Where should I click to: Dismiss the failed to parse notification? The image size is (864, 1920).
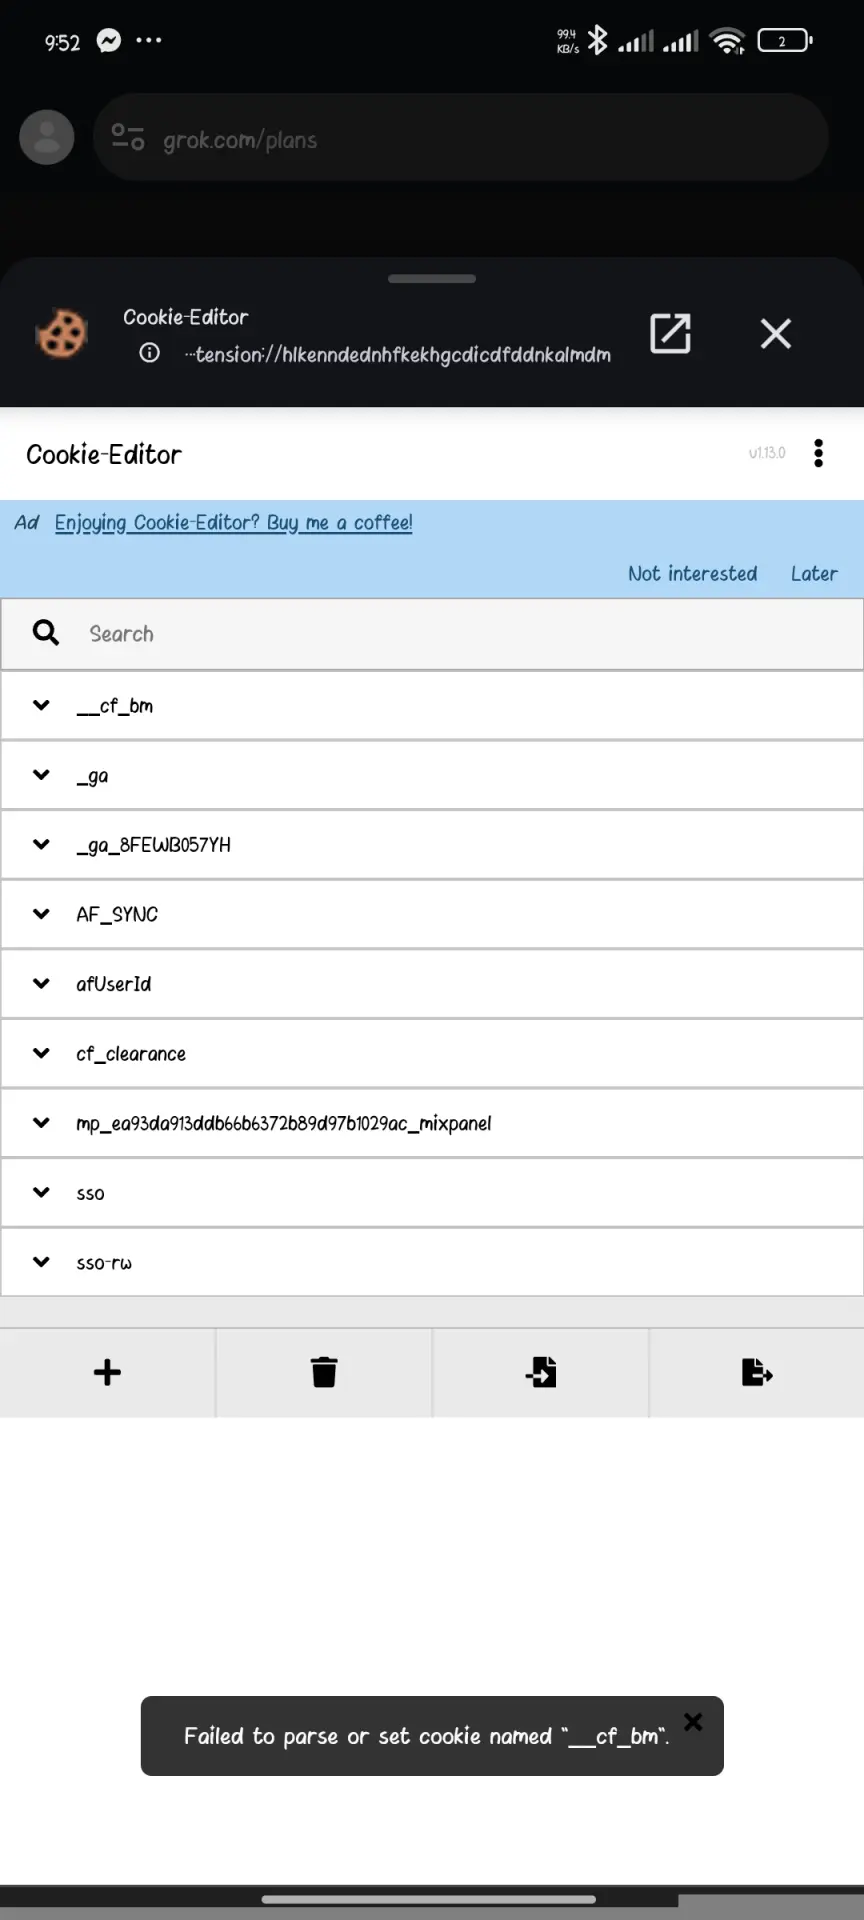click(693, 1721)
